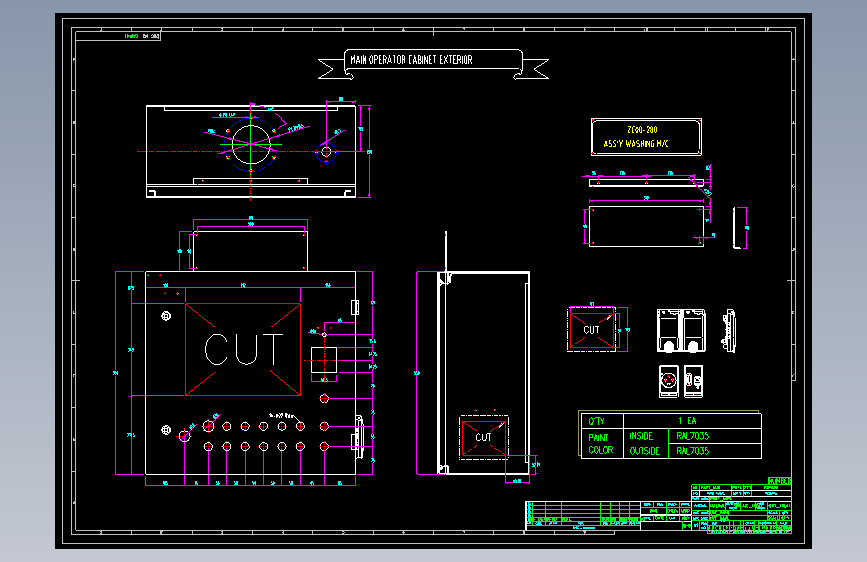Click the green title block in bottom-right corner
This screenshot has width=867, height=562.
point(741,506)
